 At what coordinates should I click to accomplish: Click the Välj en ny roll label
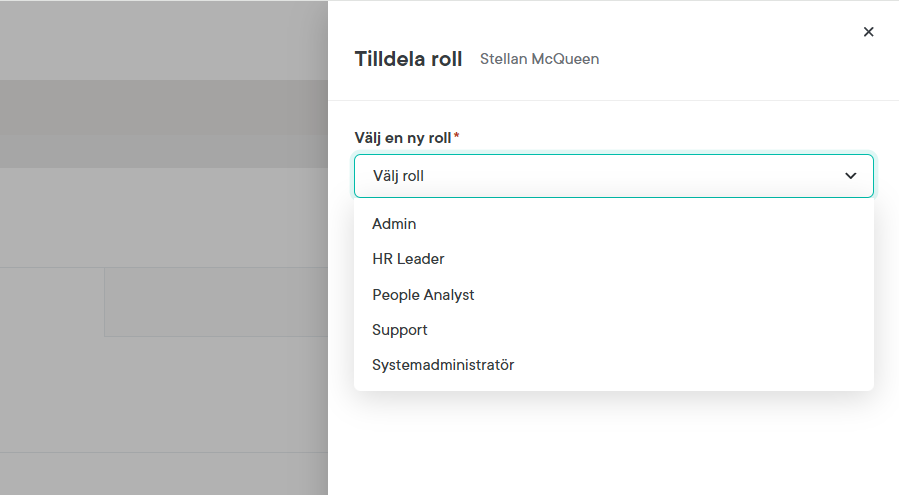pyautogui.click(x=403, y=137)
